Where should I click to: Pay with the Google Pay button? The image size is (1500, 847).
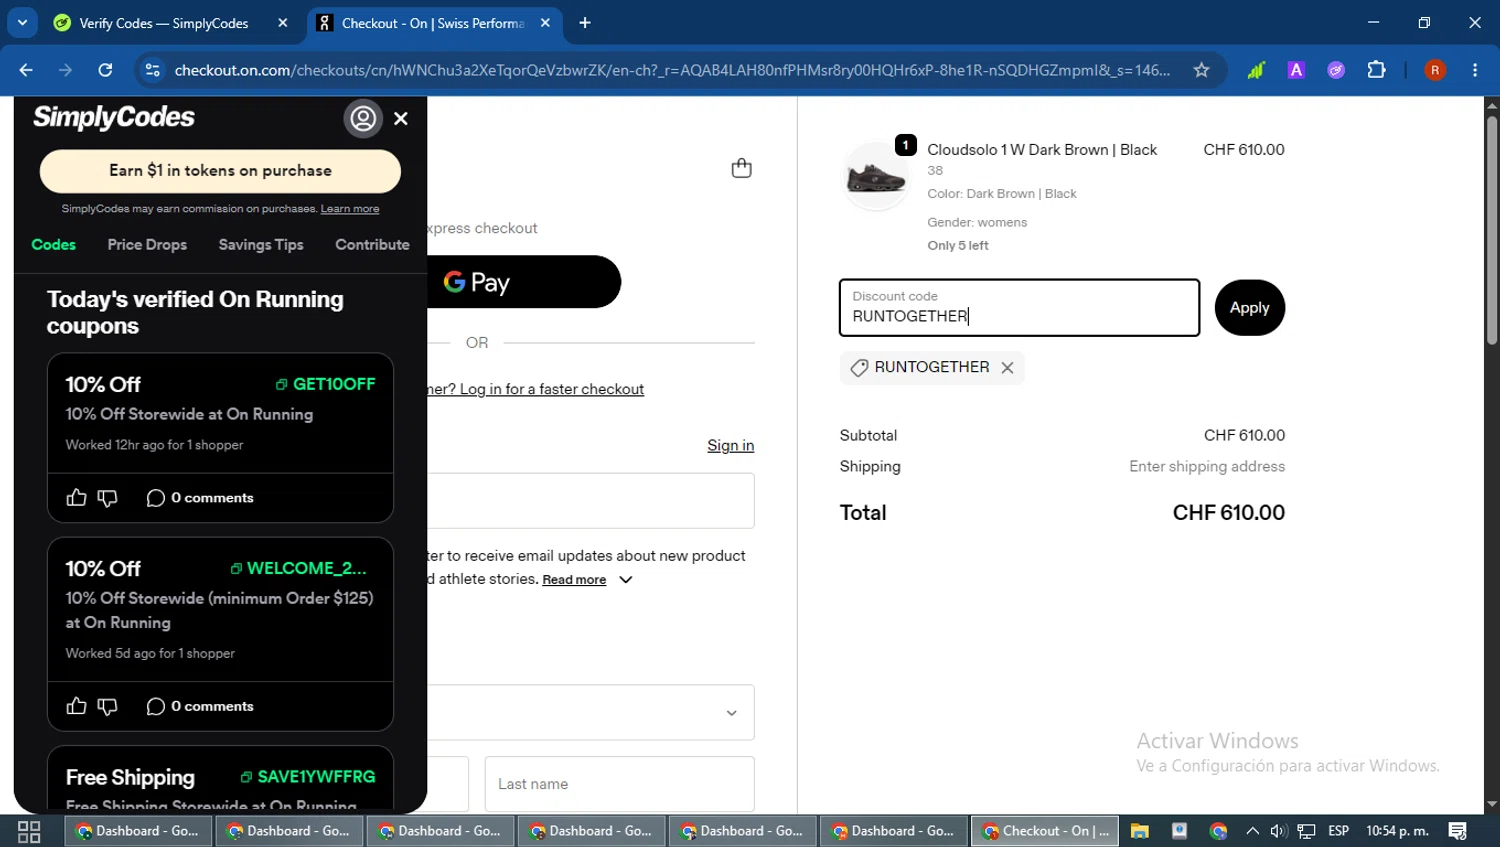point(522,282)
